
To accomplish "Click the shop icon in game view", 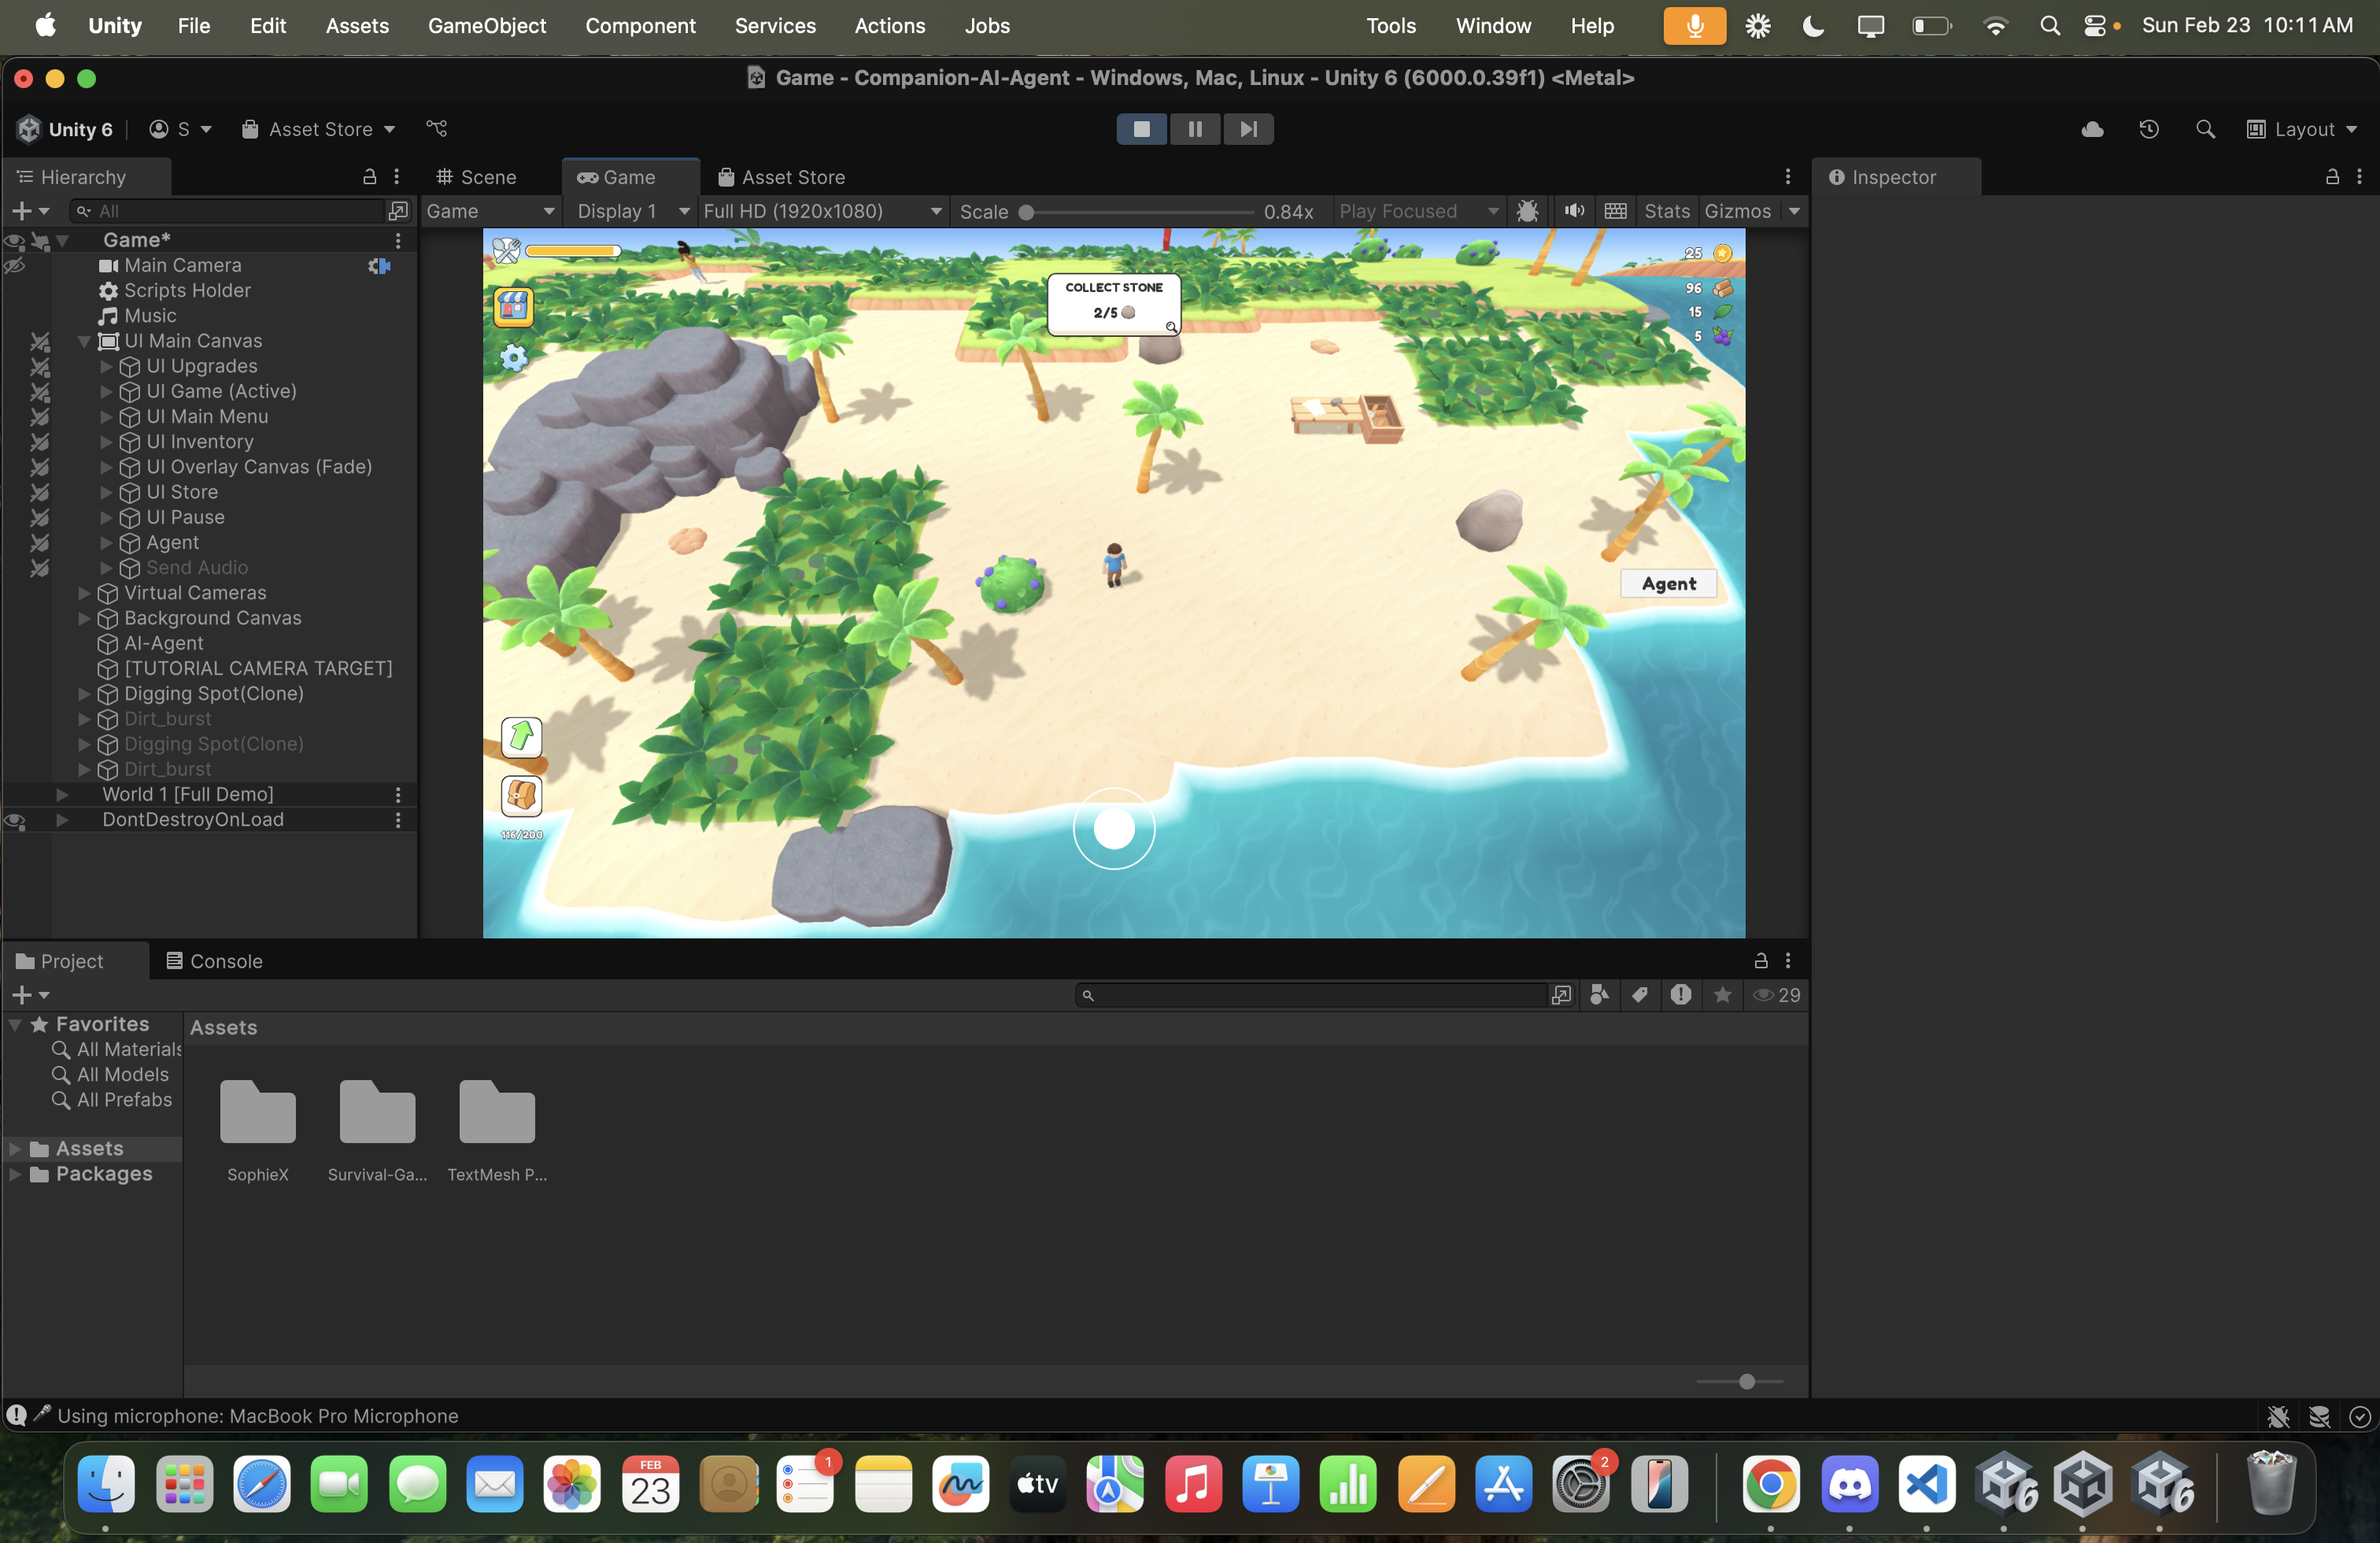I will [x=513, y=306].
